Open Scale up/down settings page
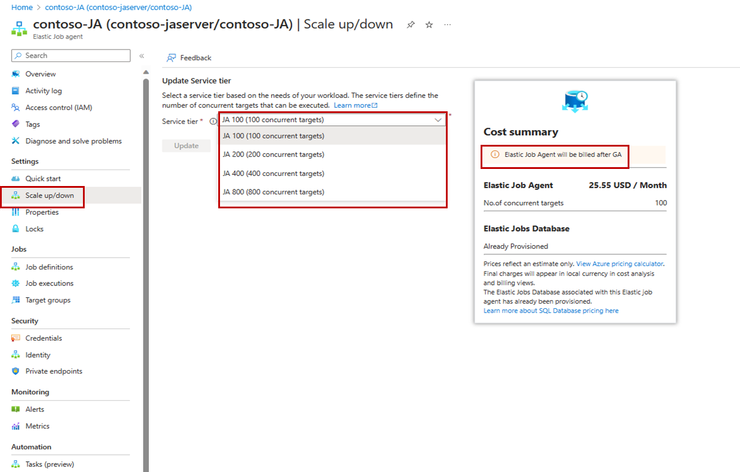740x472 pixels. coord(50,195)
